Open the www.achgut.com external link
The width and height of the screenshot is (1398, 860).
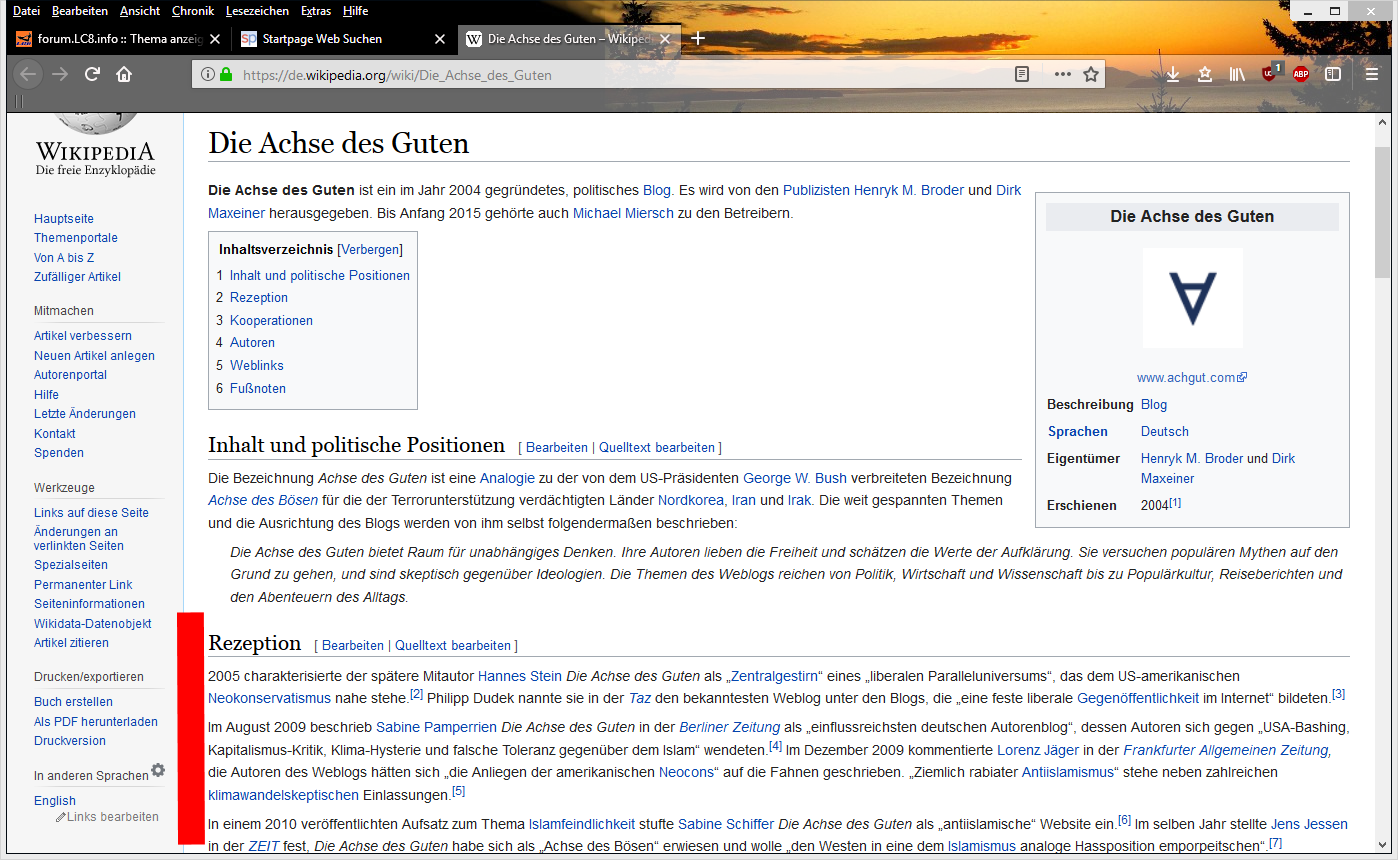tap(1186, 378)
